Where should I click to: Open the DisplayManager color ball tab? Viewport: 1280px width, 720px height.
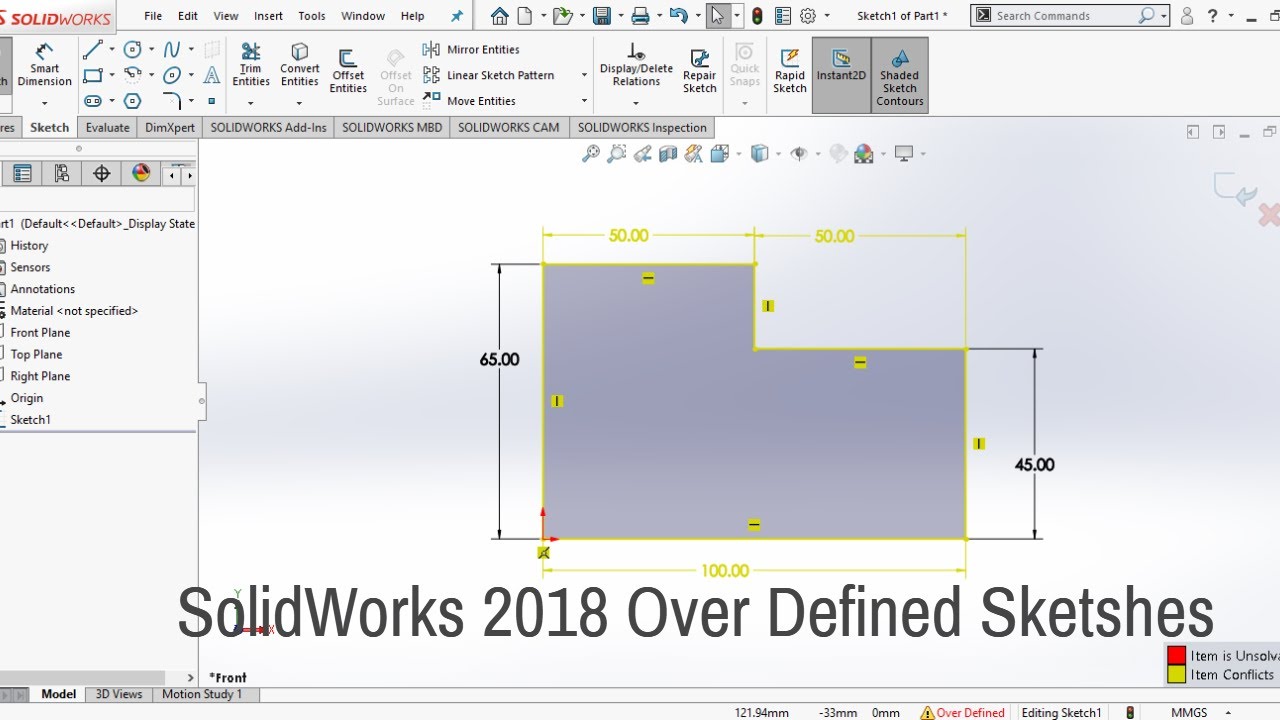click(x=141, y=173)
